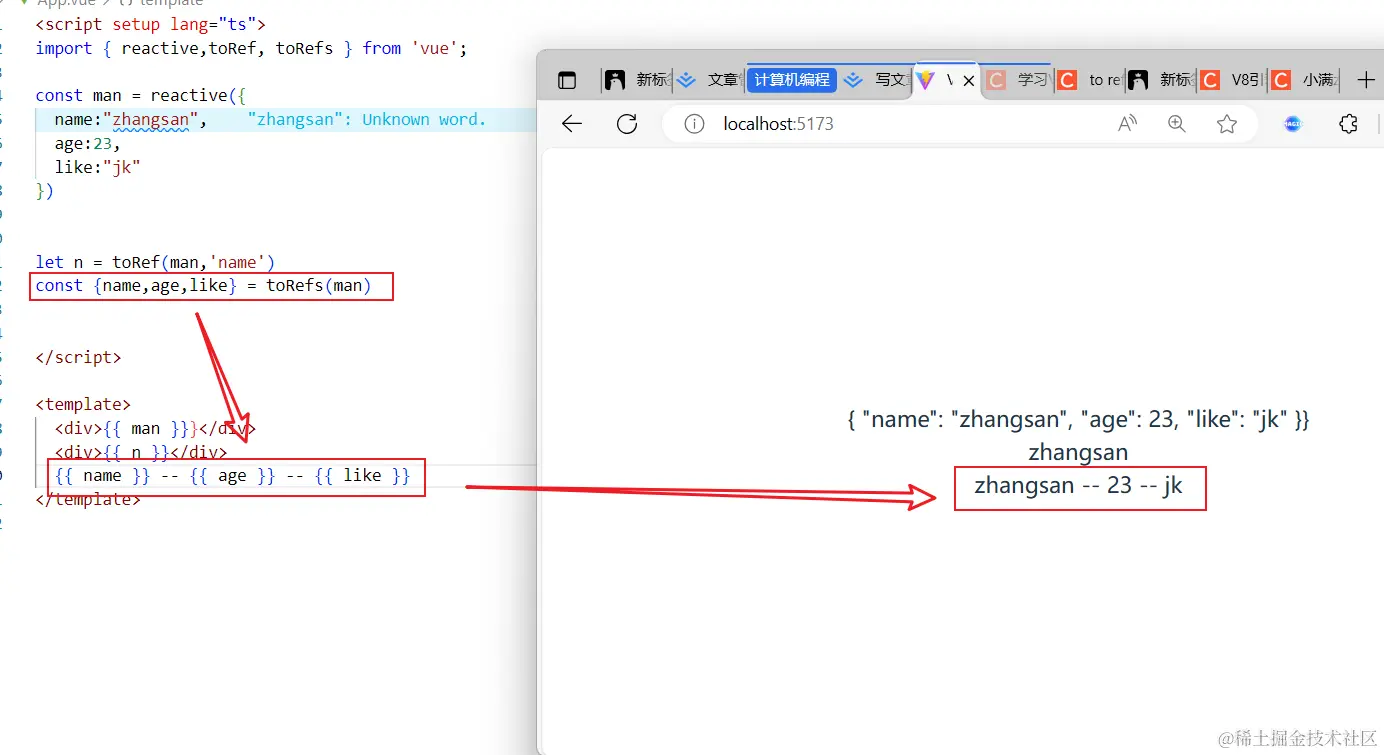The width and height of the screenshot is (1384, 755).
Task: Click the standalone 'zhangsan' line on the page
Action: click(1078, 452)
